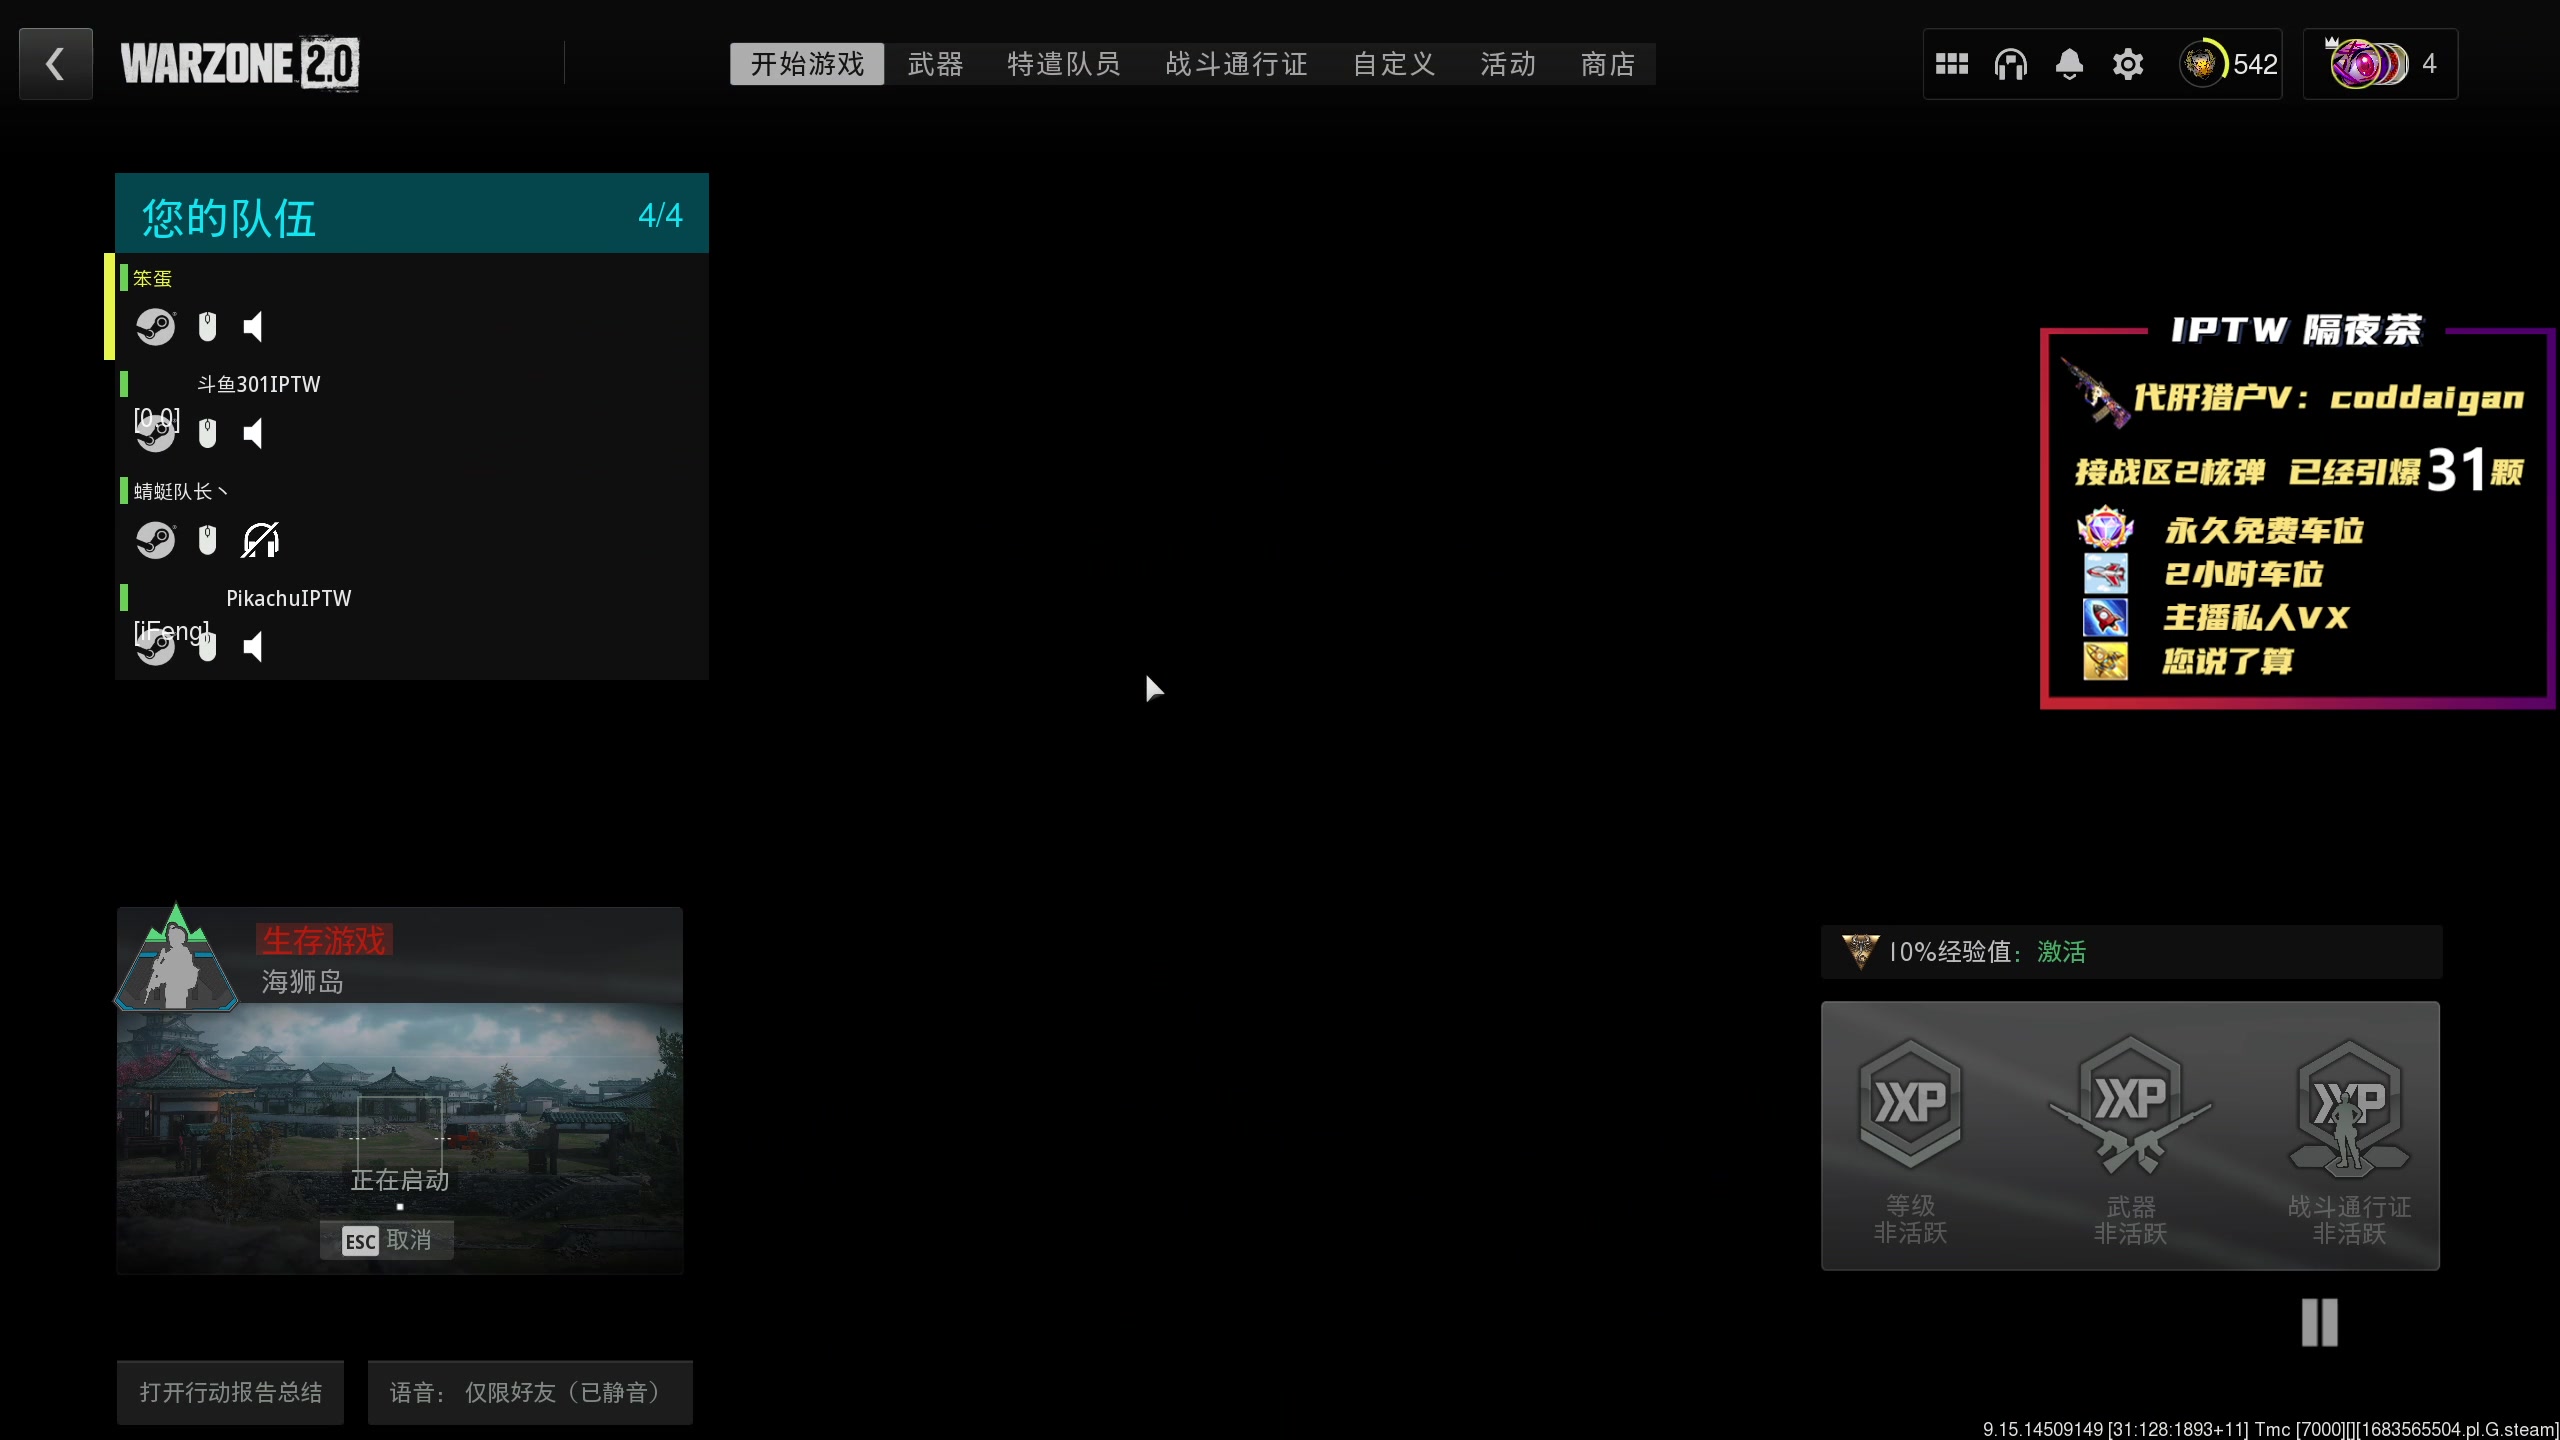Mute the speaker for PikachuIPTW
The width and height of the screenshot is (2560, 1440).
253,648
